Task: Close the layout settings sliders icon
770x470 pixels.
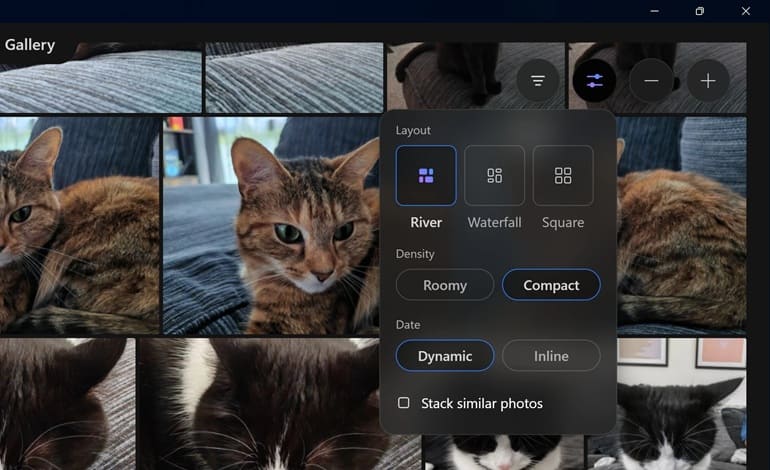Action: pyautogui.click(x=594, y=81)
